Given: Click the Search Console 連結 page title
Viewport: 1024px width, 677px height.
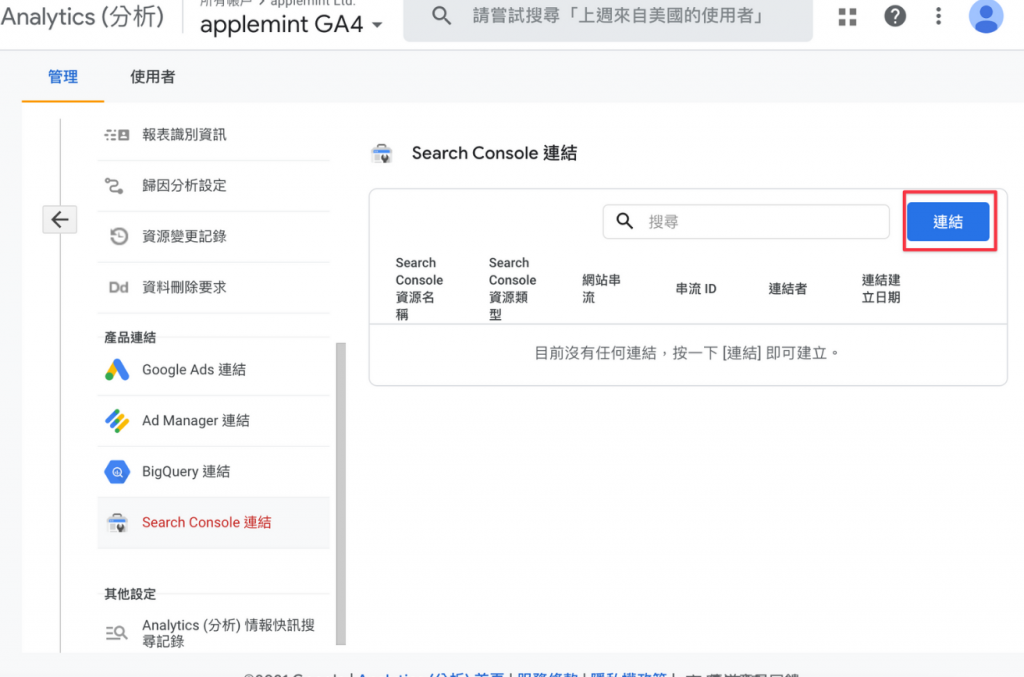Looking at the screenshot, I should [494, 153].
